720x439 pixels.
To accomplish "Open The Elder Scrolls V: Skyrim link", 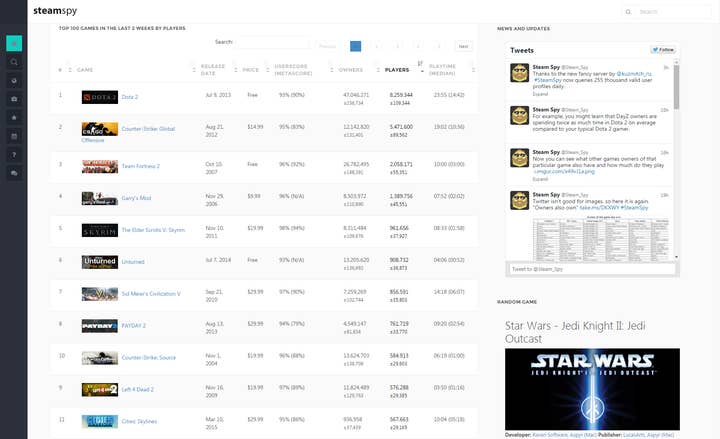I will (153, 230).
